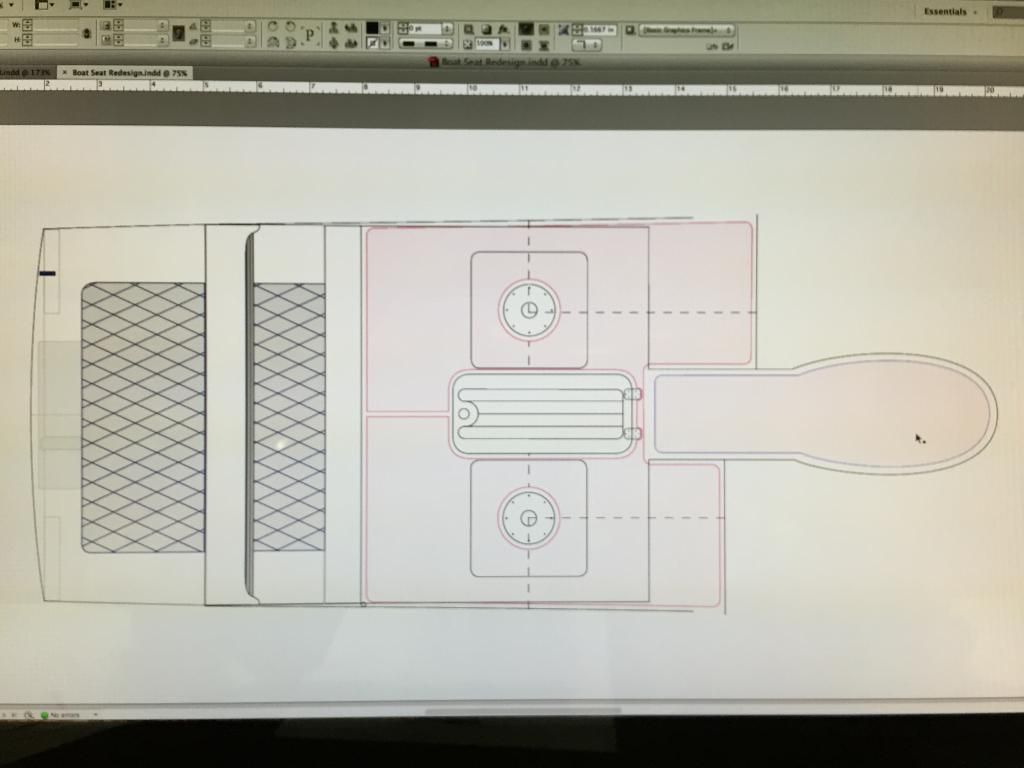Open the corner shape dropdown

587,45
